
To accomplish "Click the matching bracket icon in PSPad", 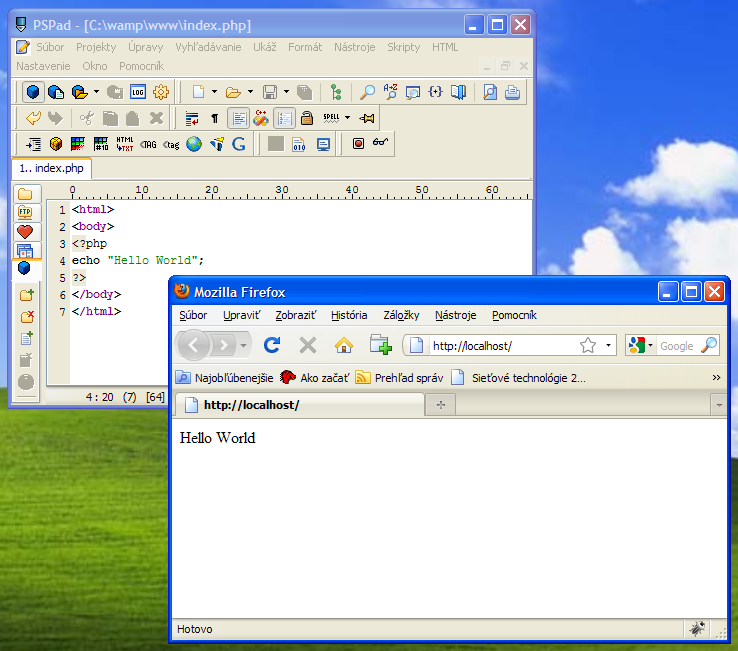I will (x=435, y=92).
